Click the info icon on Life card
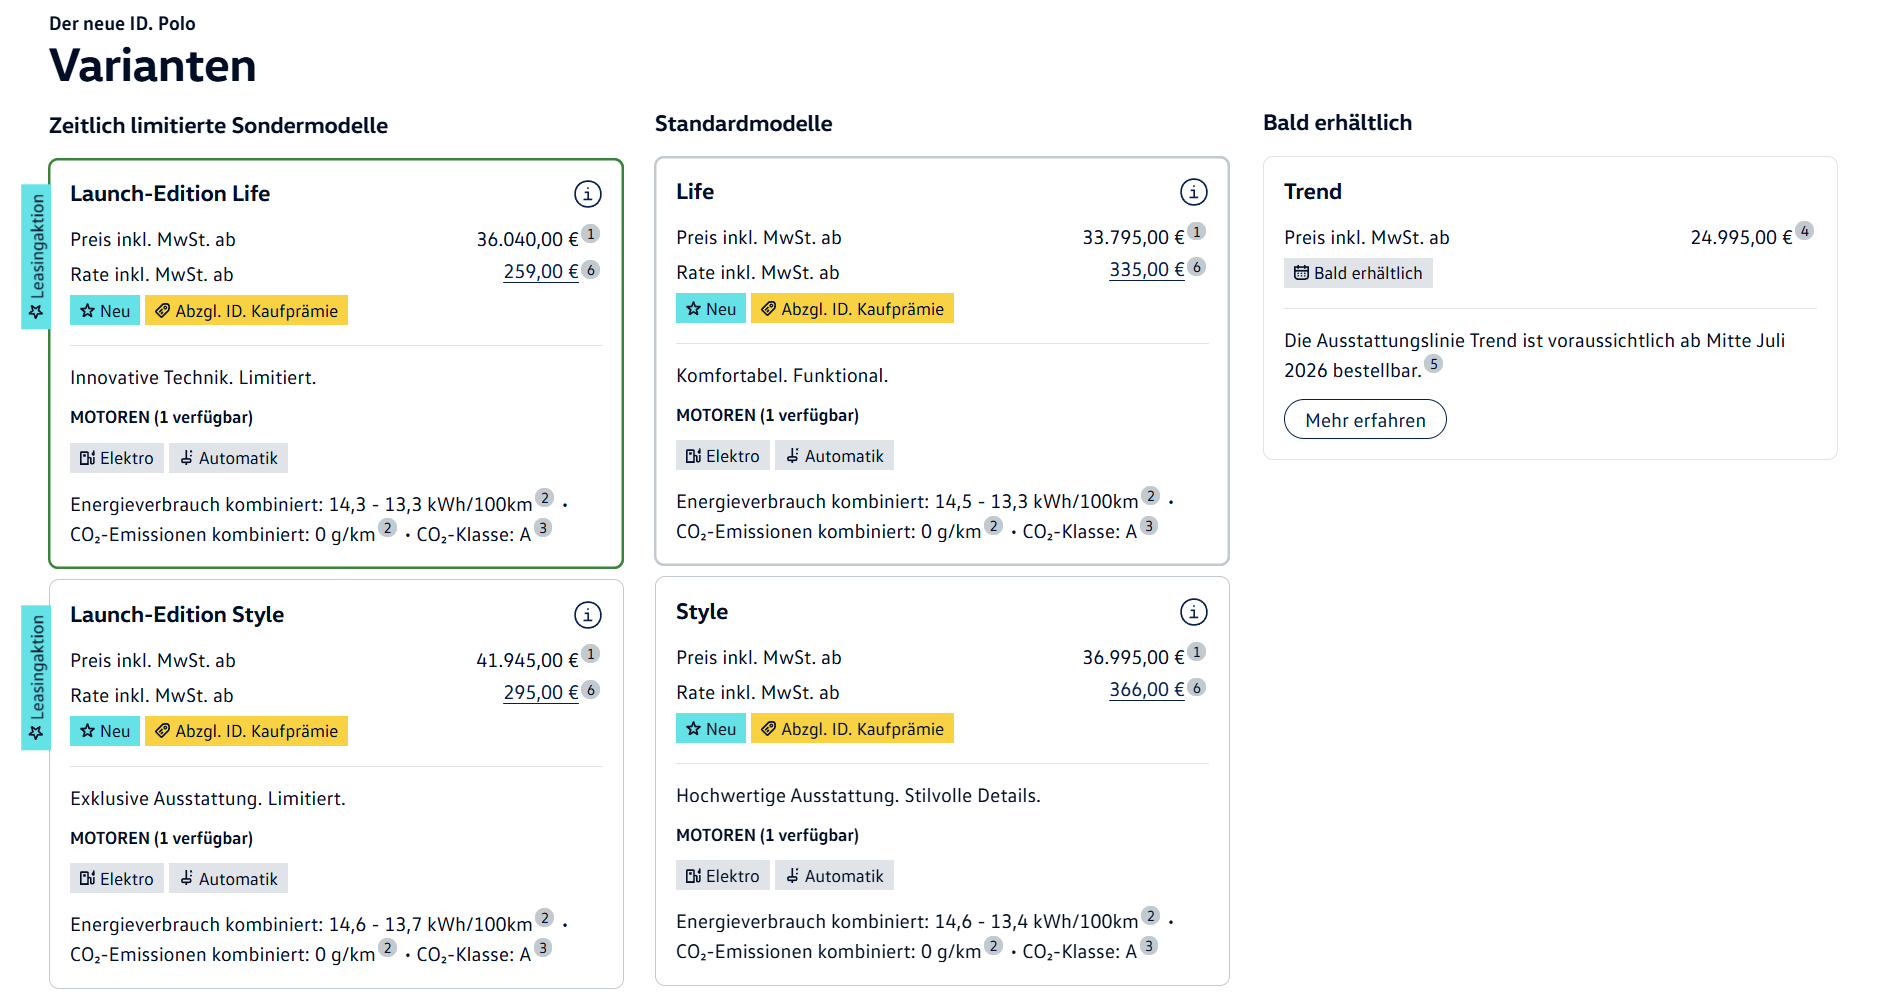 coord(1193,192)
